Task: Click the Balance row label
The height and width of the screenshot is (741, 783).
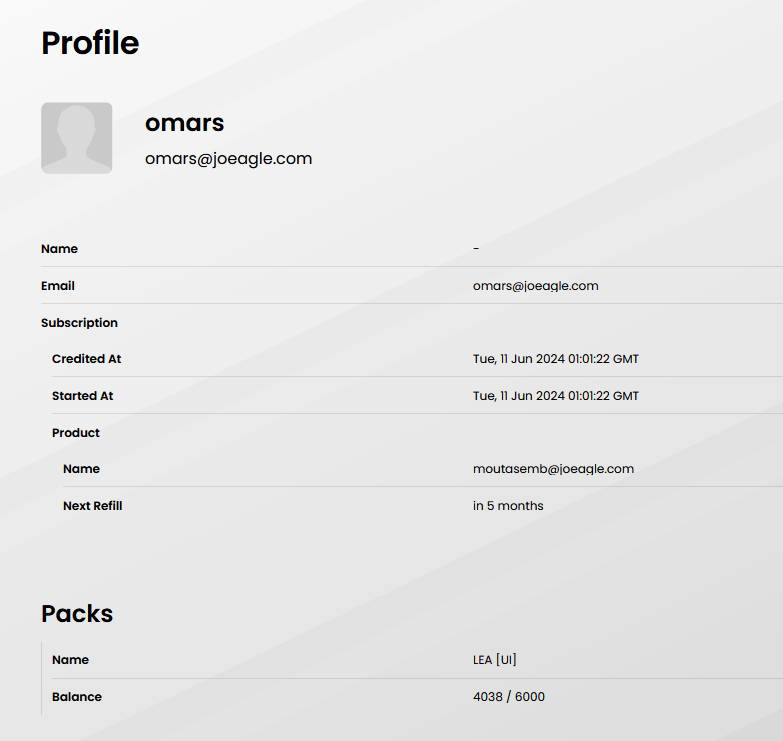Action: point(77,697)
